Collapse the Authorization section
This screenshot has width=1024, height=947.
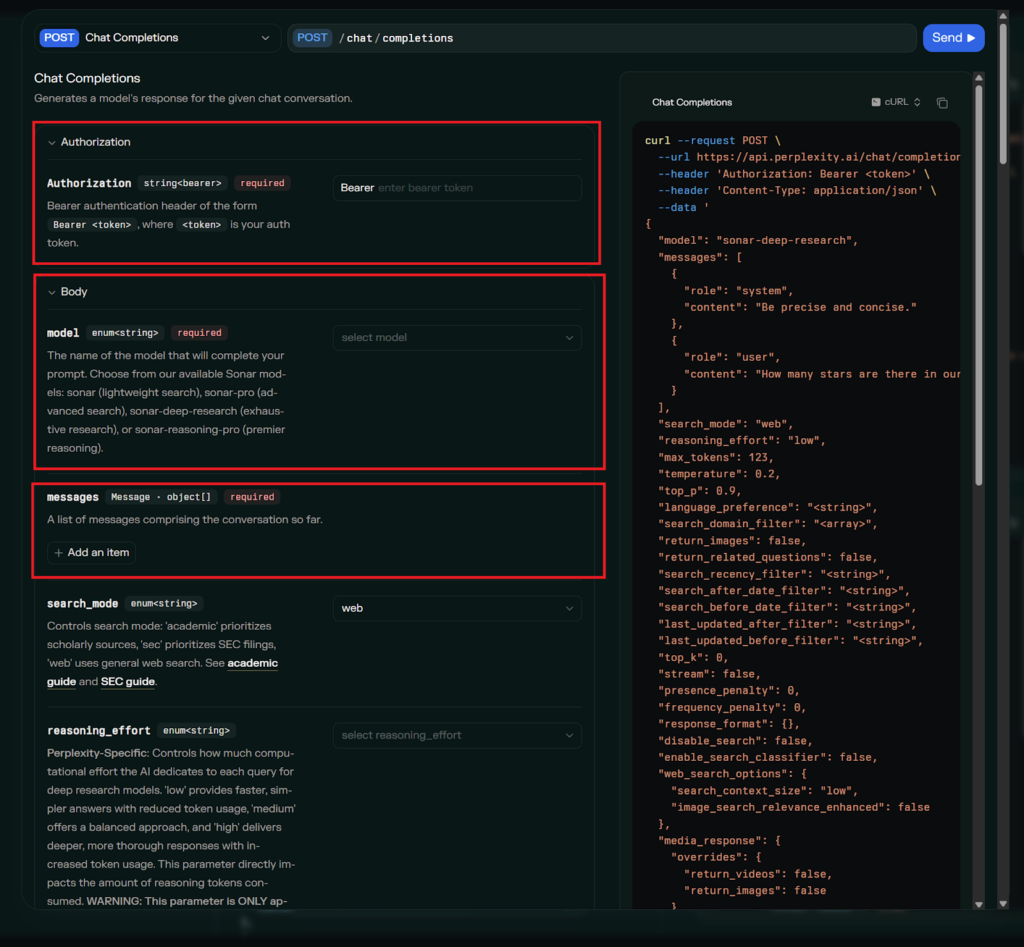click(52, 143)
